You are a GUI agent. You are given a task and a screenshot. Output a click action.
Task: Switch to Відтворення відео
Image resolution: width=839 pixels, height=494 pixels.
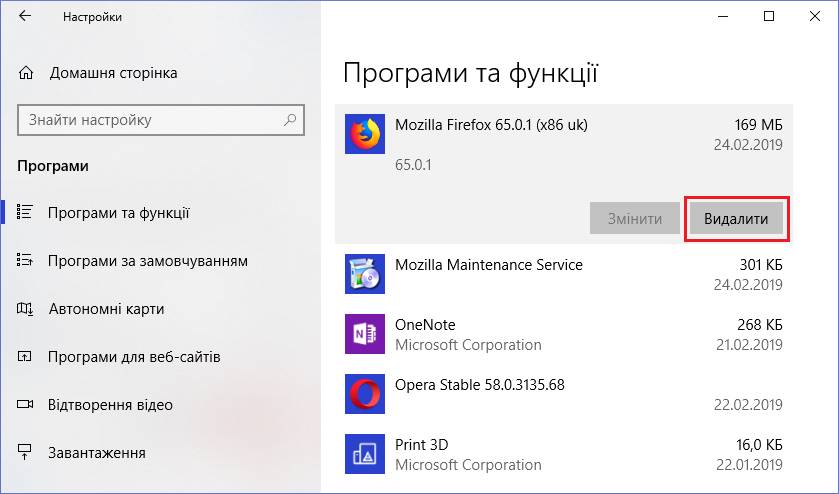coord(110,405)
